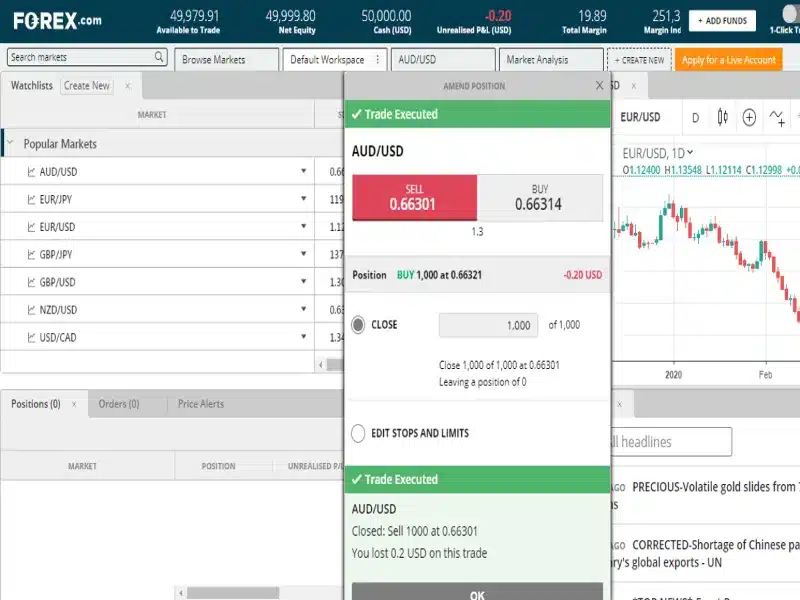Select the CLOSE radio button
Viewport: 800px width, 600px height.
point(358,325)
